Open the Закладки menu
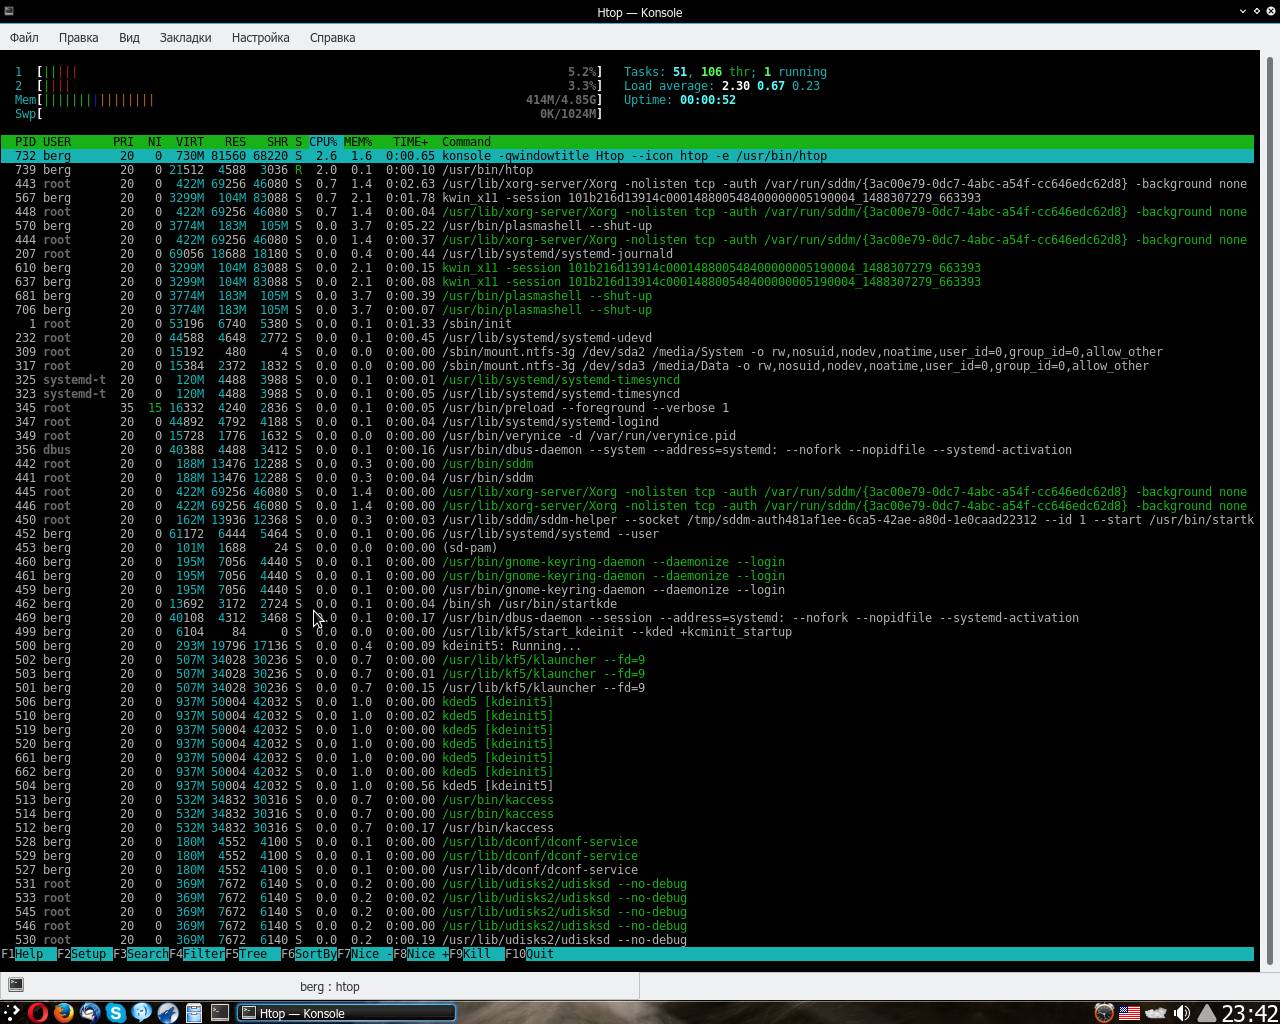Viewport: 1280px width, 1024px height. pos(185,37)
